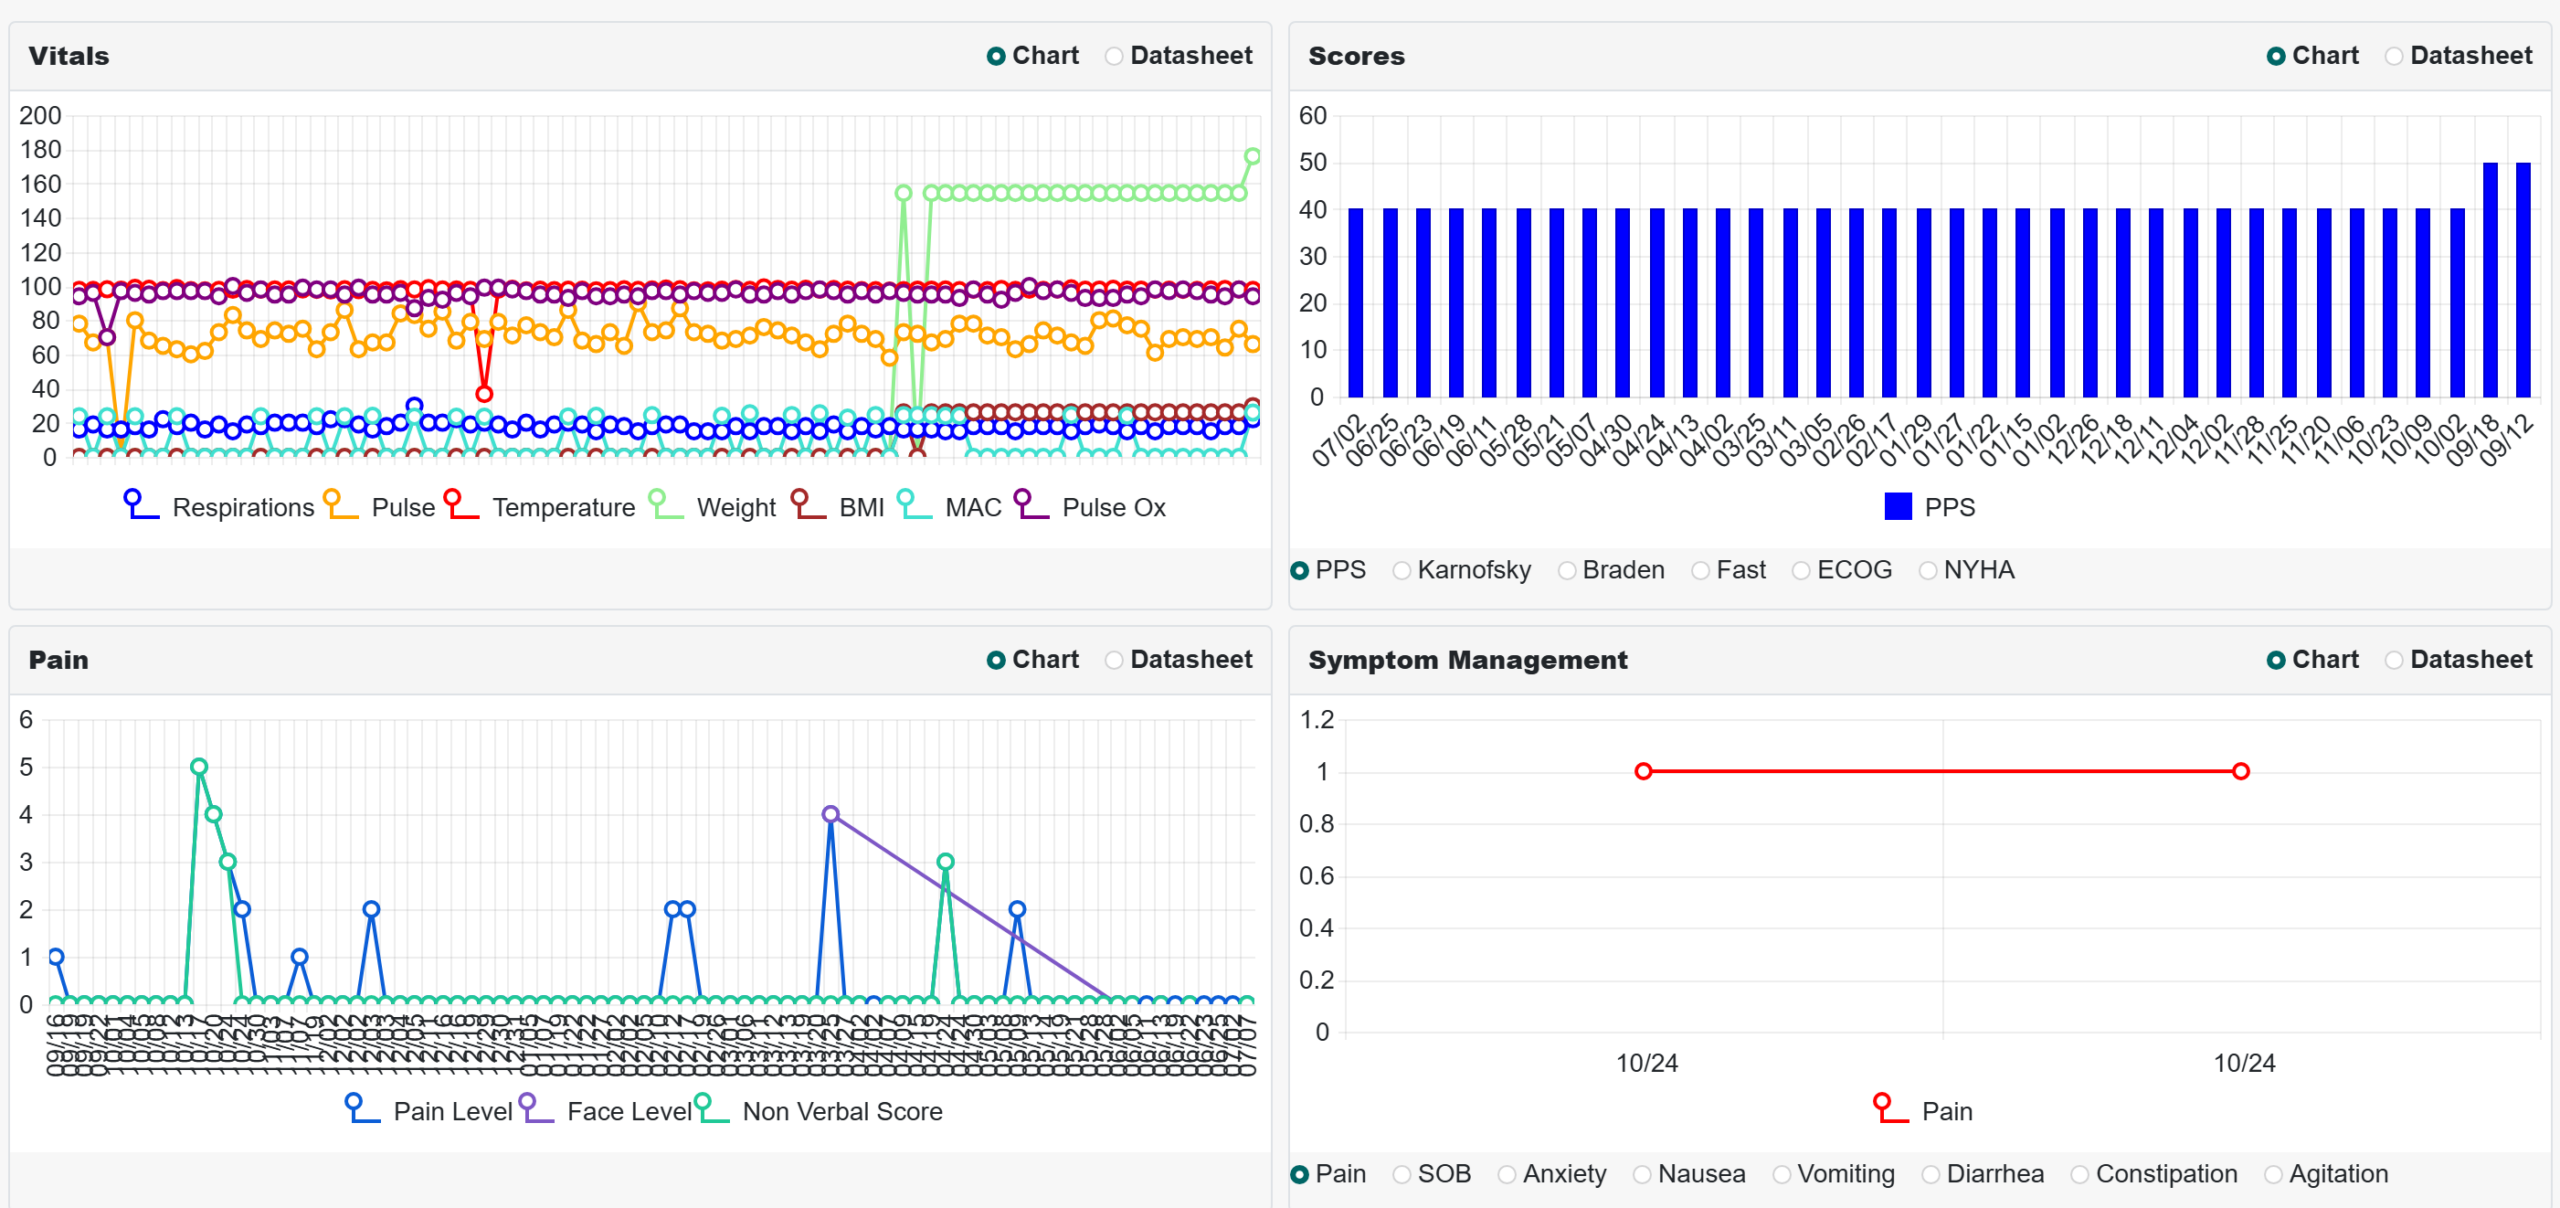Click the blue PPS legend swatch
2560x1208 pixels.
(x=1898, y=507)
